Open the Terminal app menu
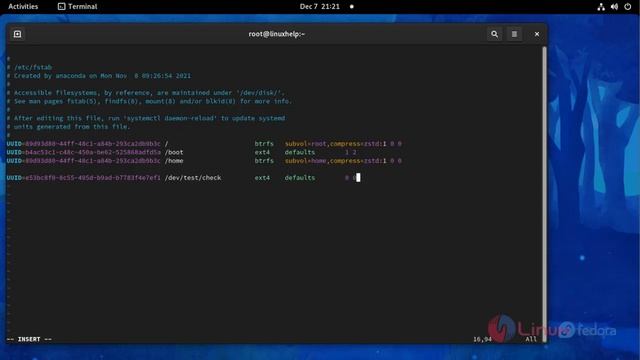 pyautogui.click(x=78, y=7)
